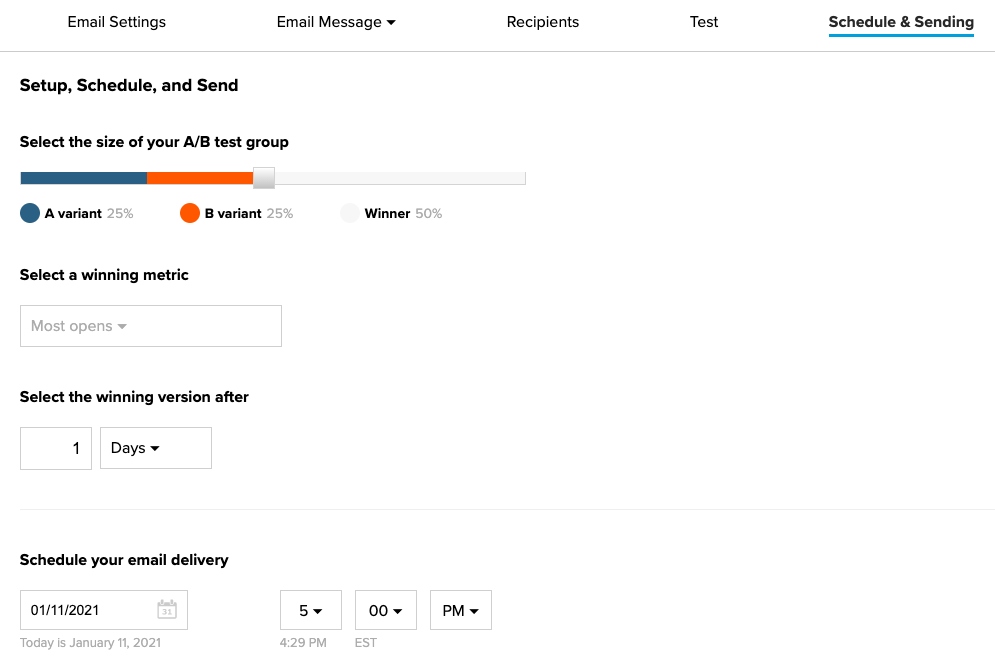Open the minutes dropdown showing 00
Viewport: 995px width, 666px height.
[386, 610]
